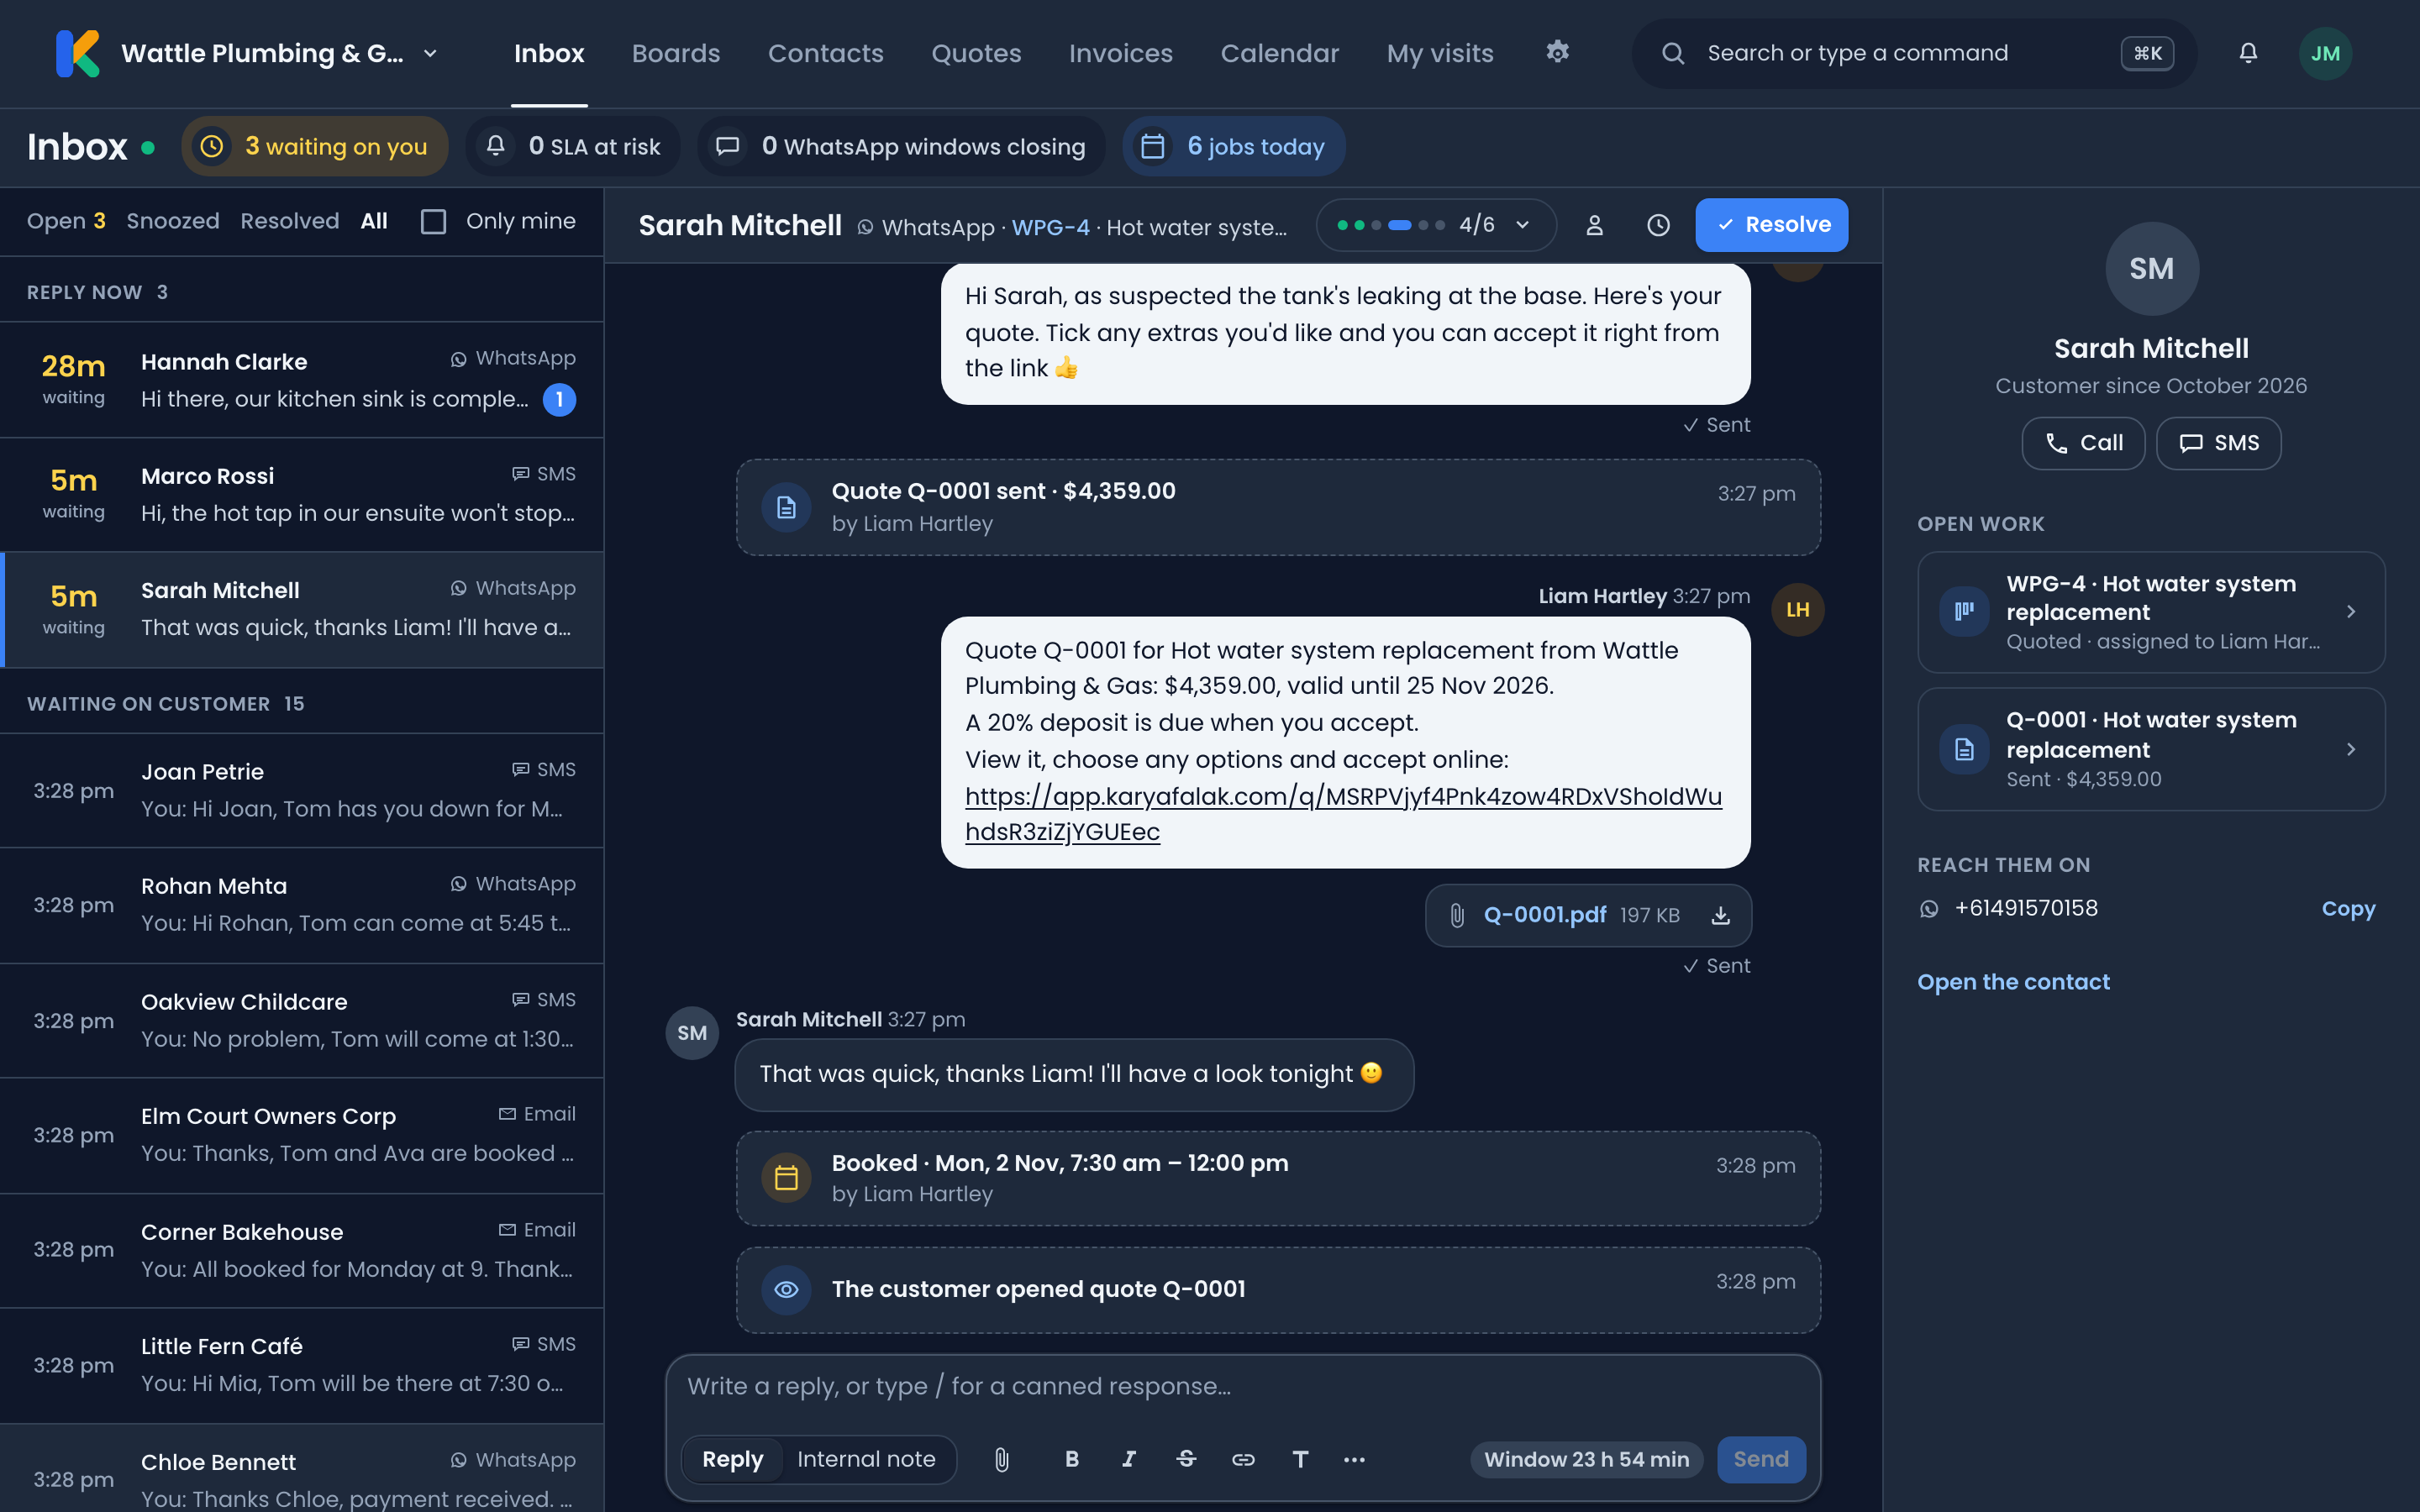Show Resolved conversations
2420x1512 pixels.
pyautogui.click(x=290, y=221)
